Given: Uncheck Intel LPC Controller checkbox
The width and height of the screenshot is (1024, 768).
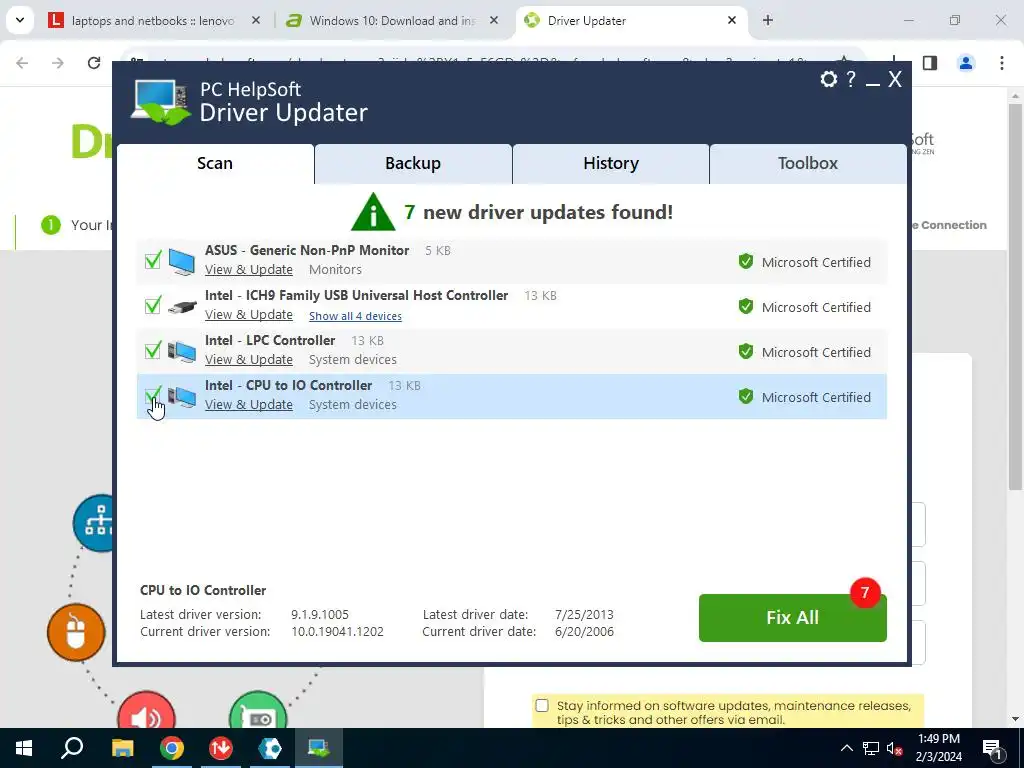Looking at the screenshot, I should (x=153, y=351).
